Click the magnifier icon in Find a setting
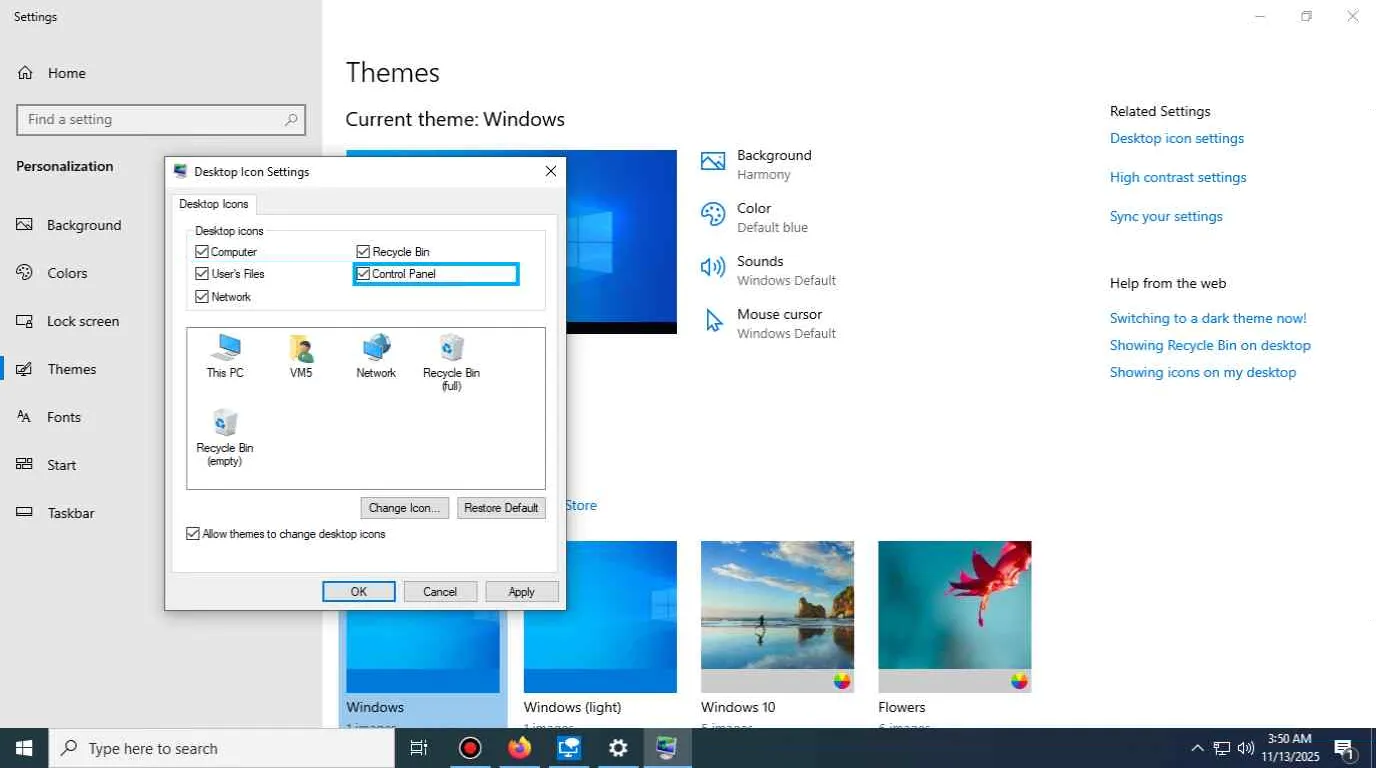The width and height of the screenshot is (1376, 768). [x=291, y=119]
